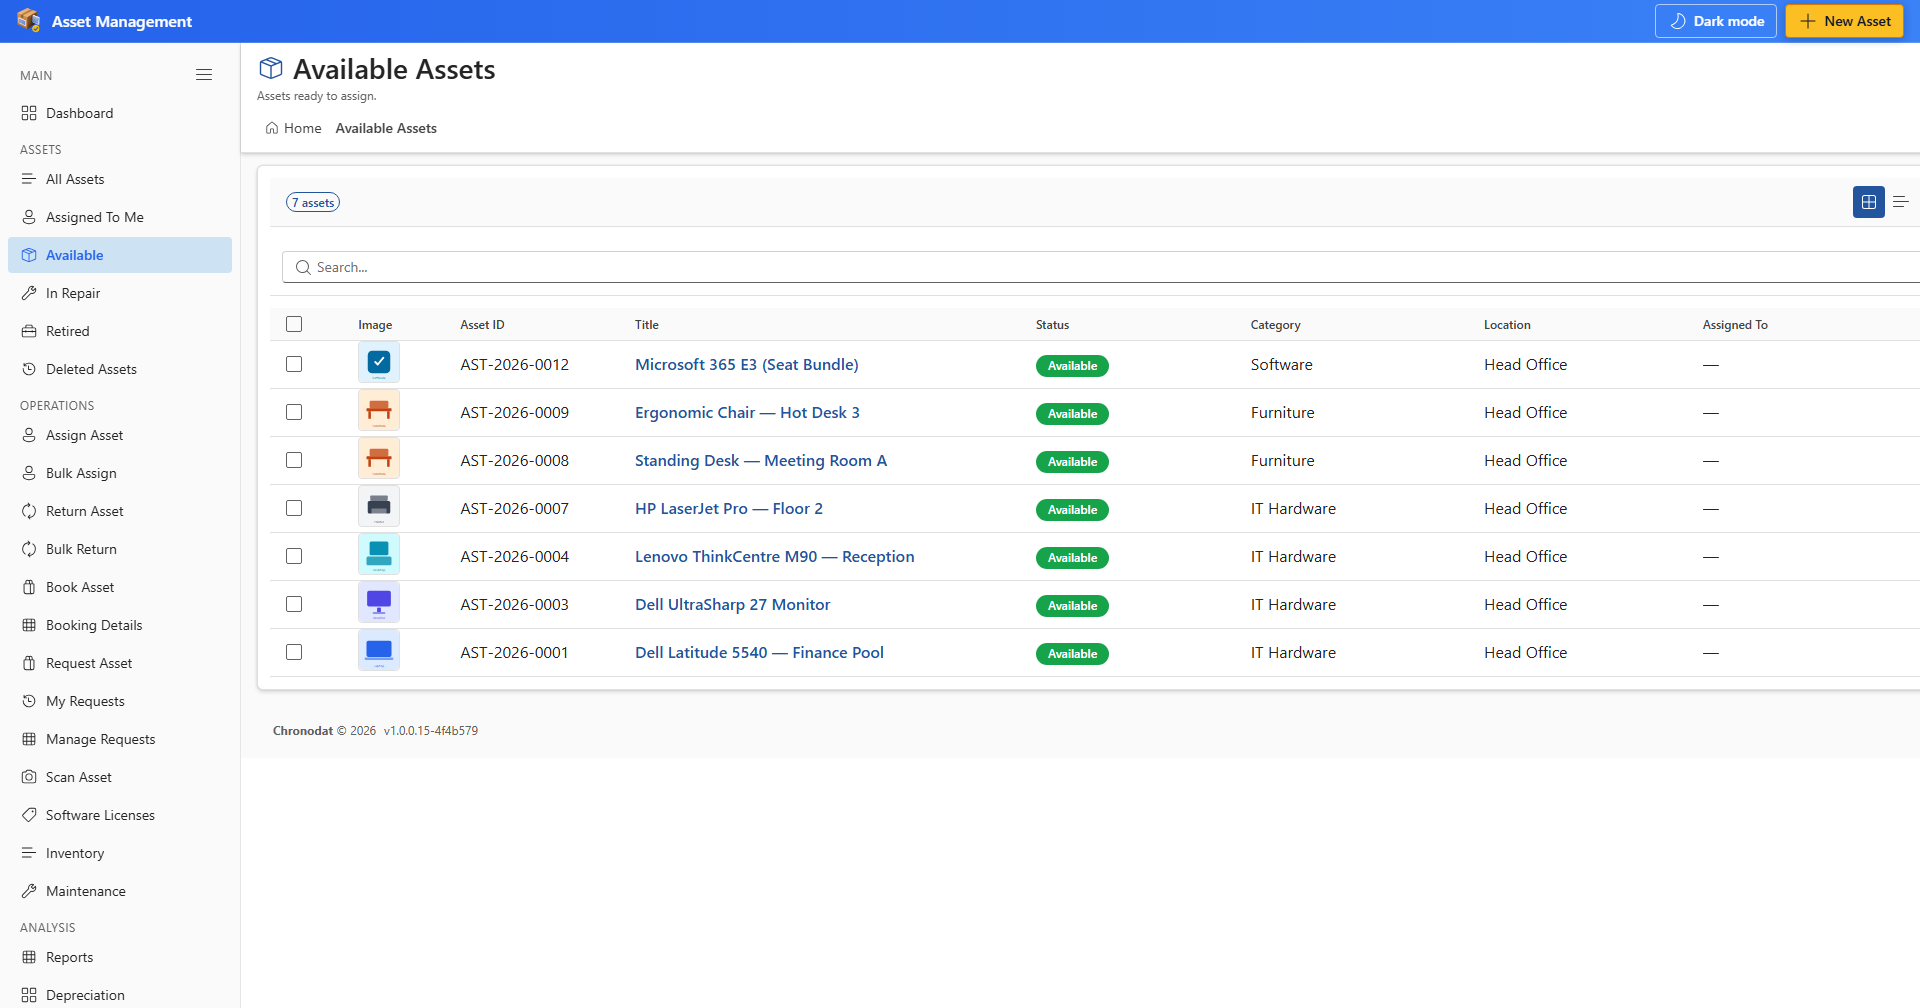Check the box for AST-2026-0007
The image size is (1920, 1008).
click(294, 508)
